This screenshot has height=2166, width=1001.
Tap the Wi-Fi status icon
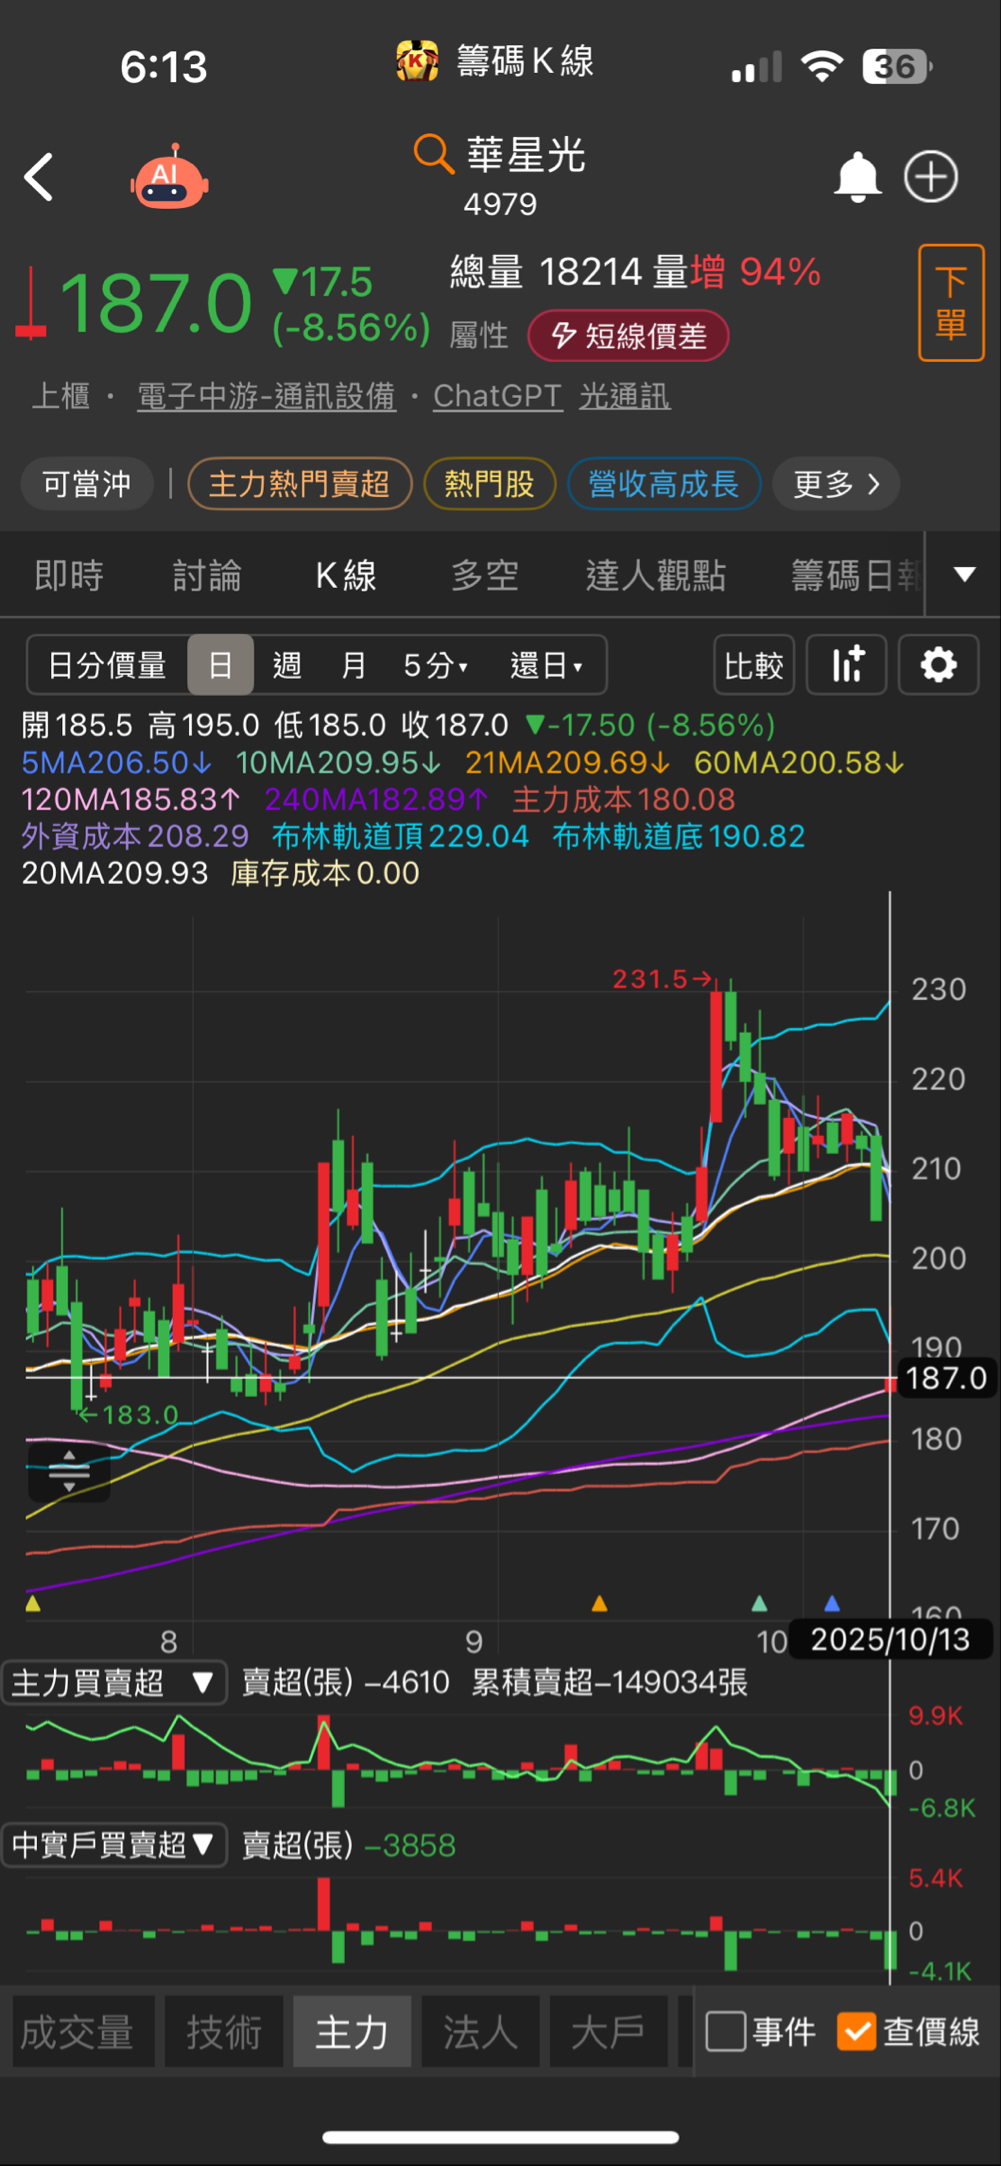tap(822, 67)
